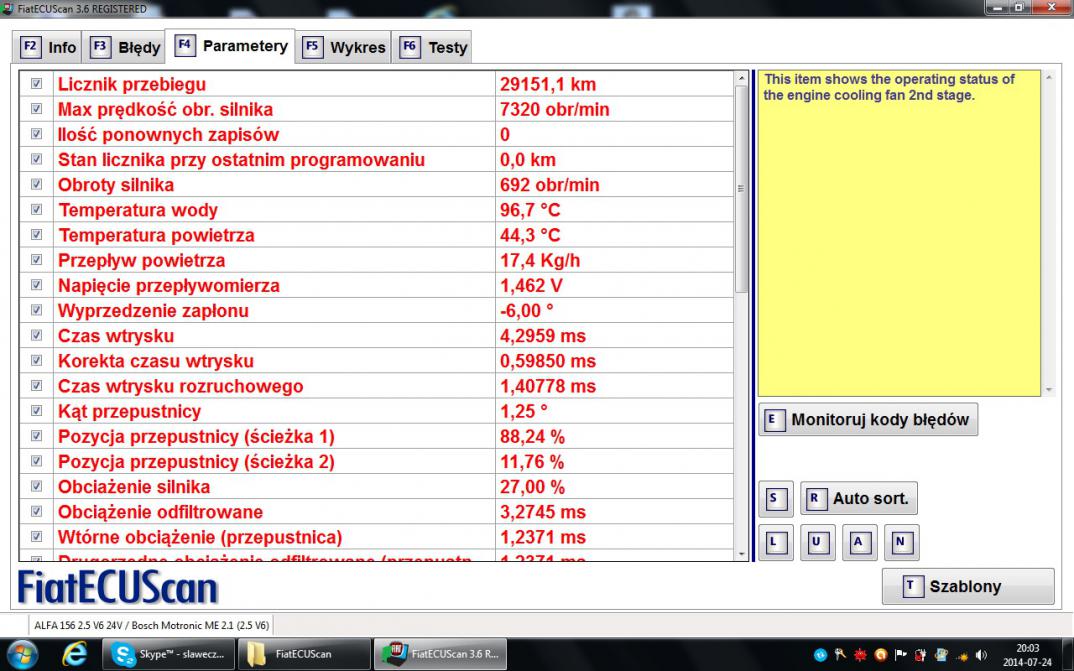
Task: Click Monitoruj kody błędów button
Action: (x=868, y=419)
